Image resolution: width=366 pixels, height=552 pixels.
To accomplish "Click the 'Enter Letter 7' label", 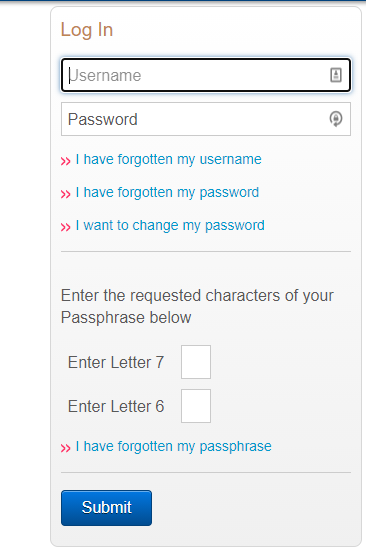I will pos(116,362).
